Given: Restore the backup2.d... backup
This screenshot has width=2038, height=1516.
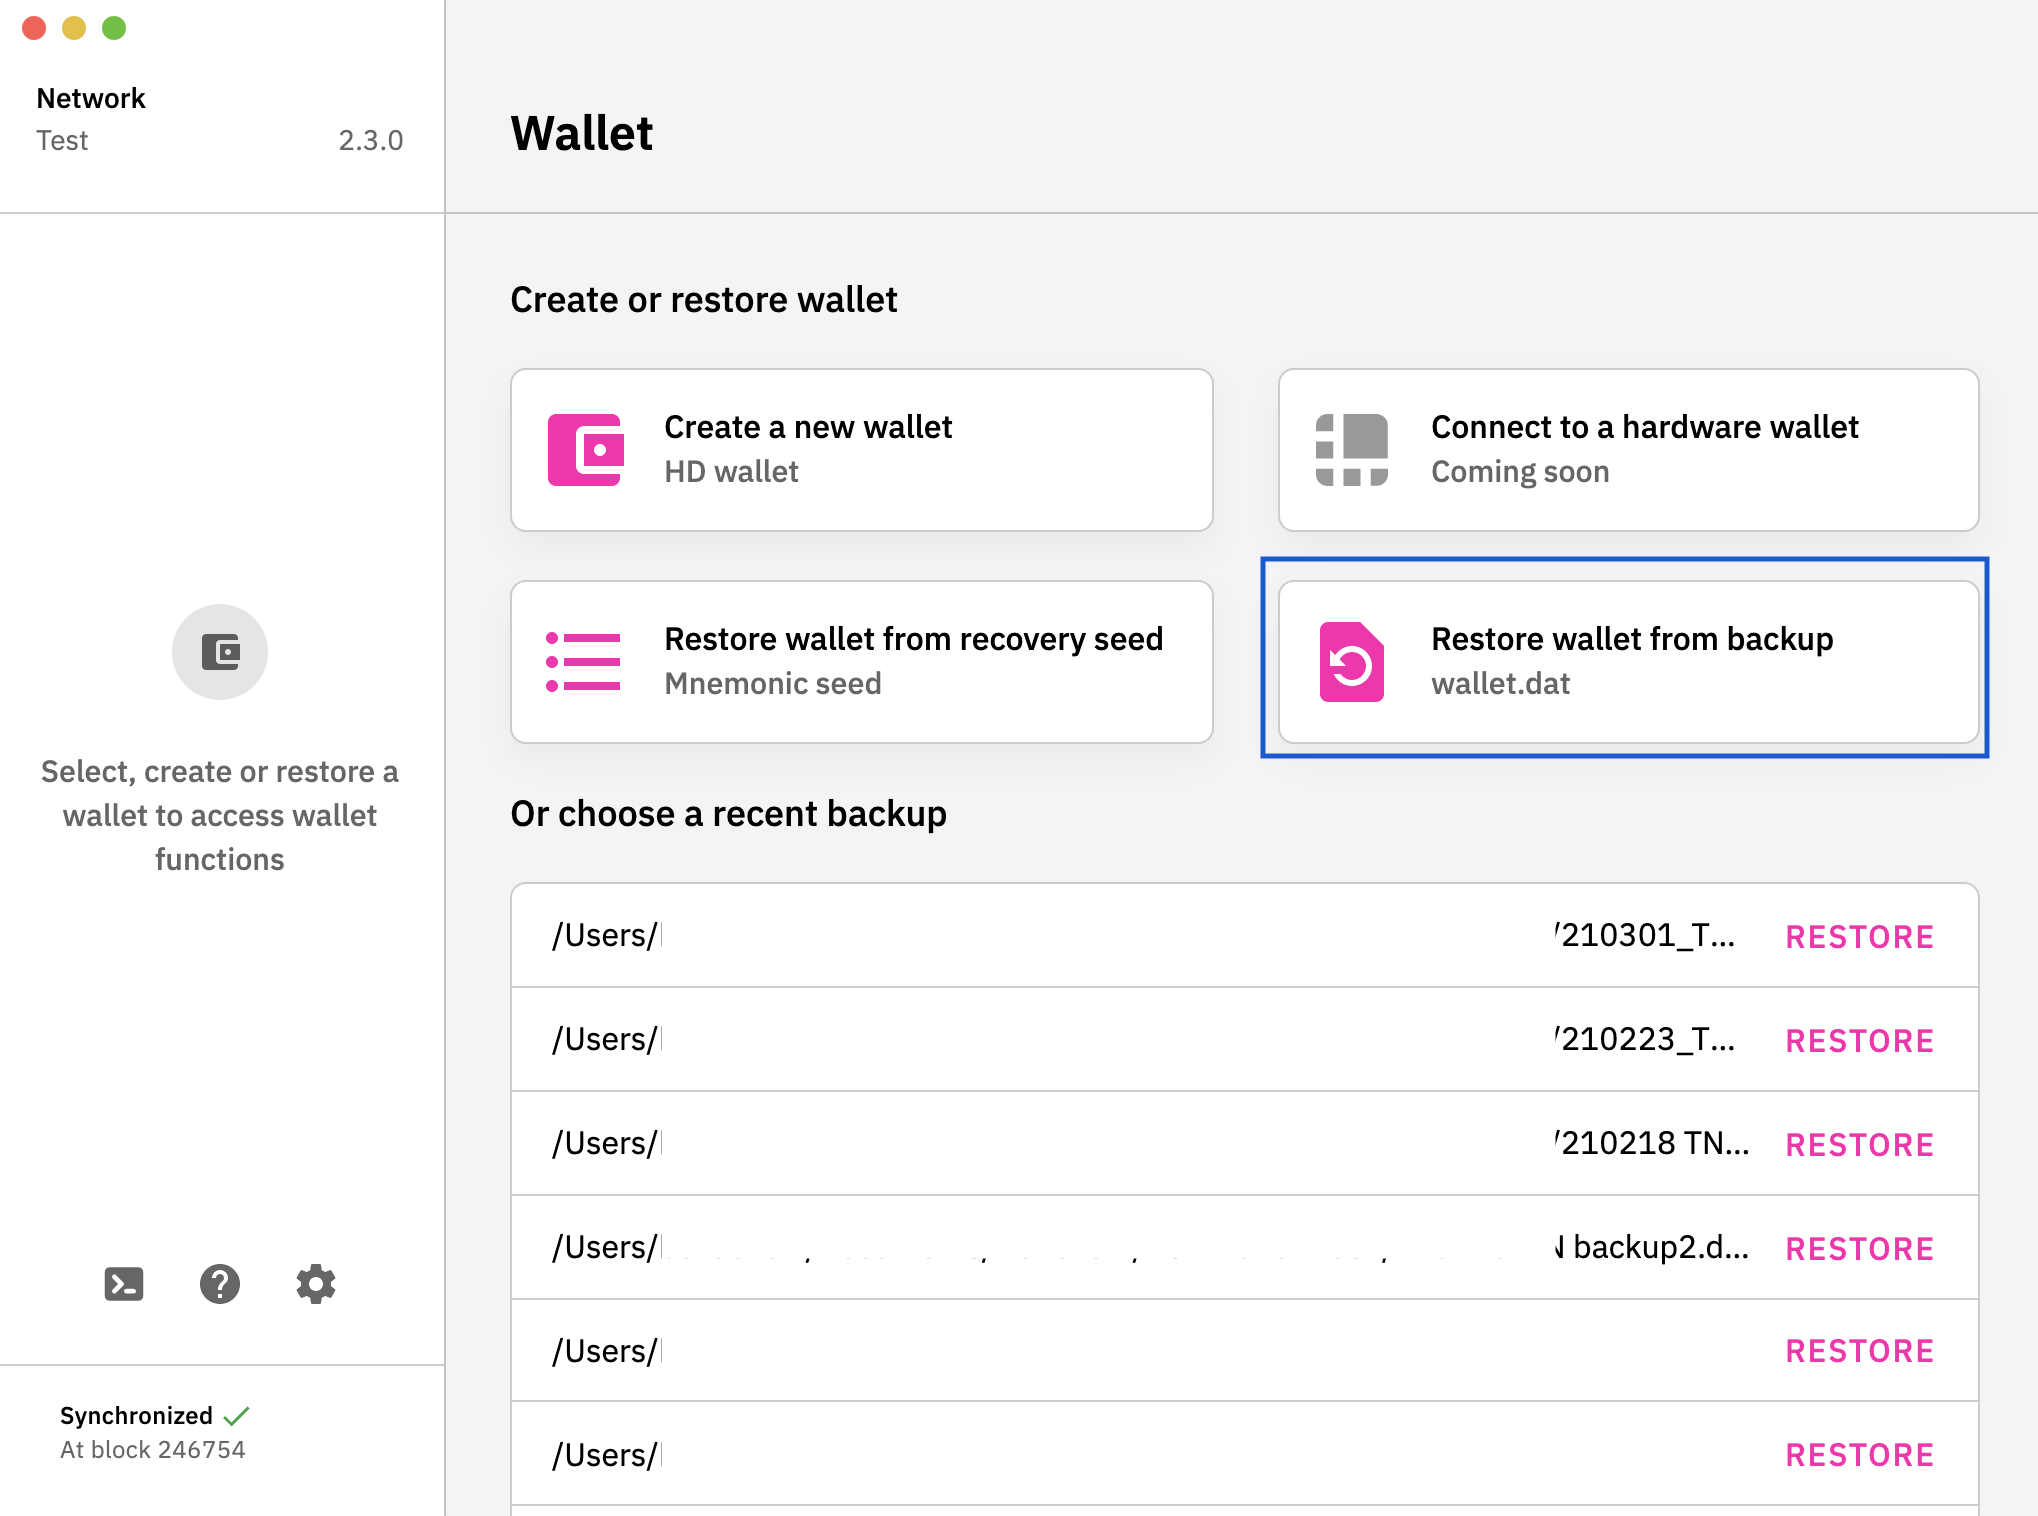Looking at the screenshot, I should click(1860, 1249).
